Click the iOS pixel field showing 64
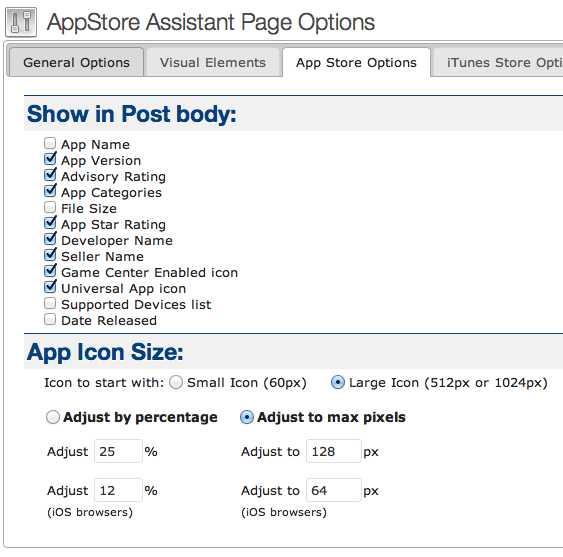 (334, 490)
